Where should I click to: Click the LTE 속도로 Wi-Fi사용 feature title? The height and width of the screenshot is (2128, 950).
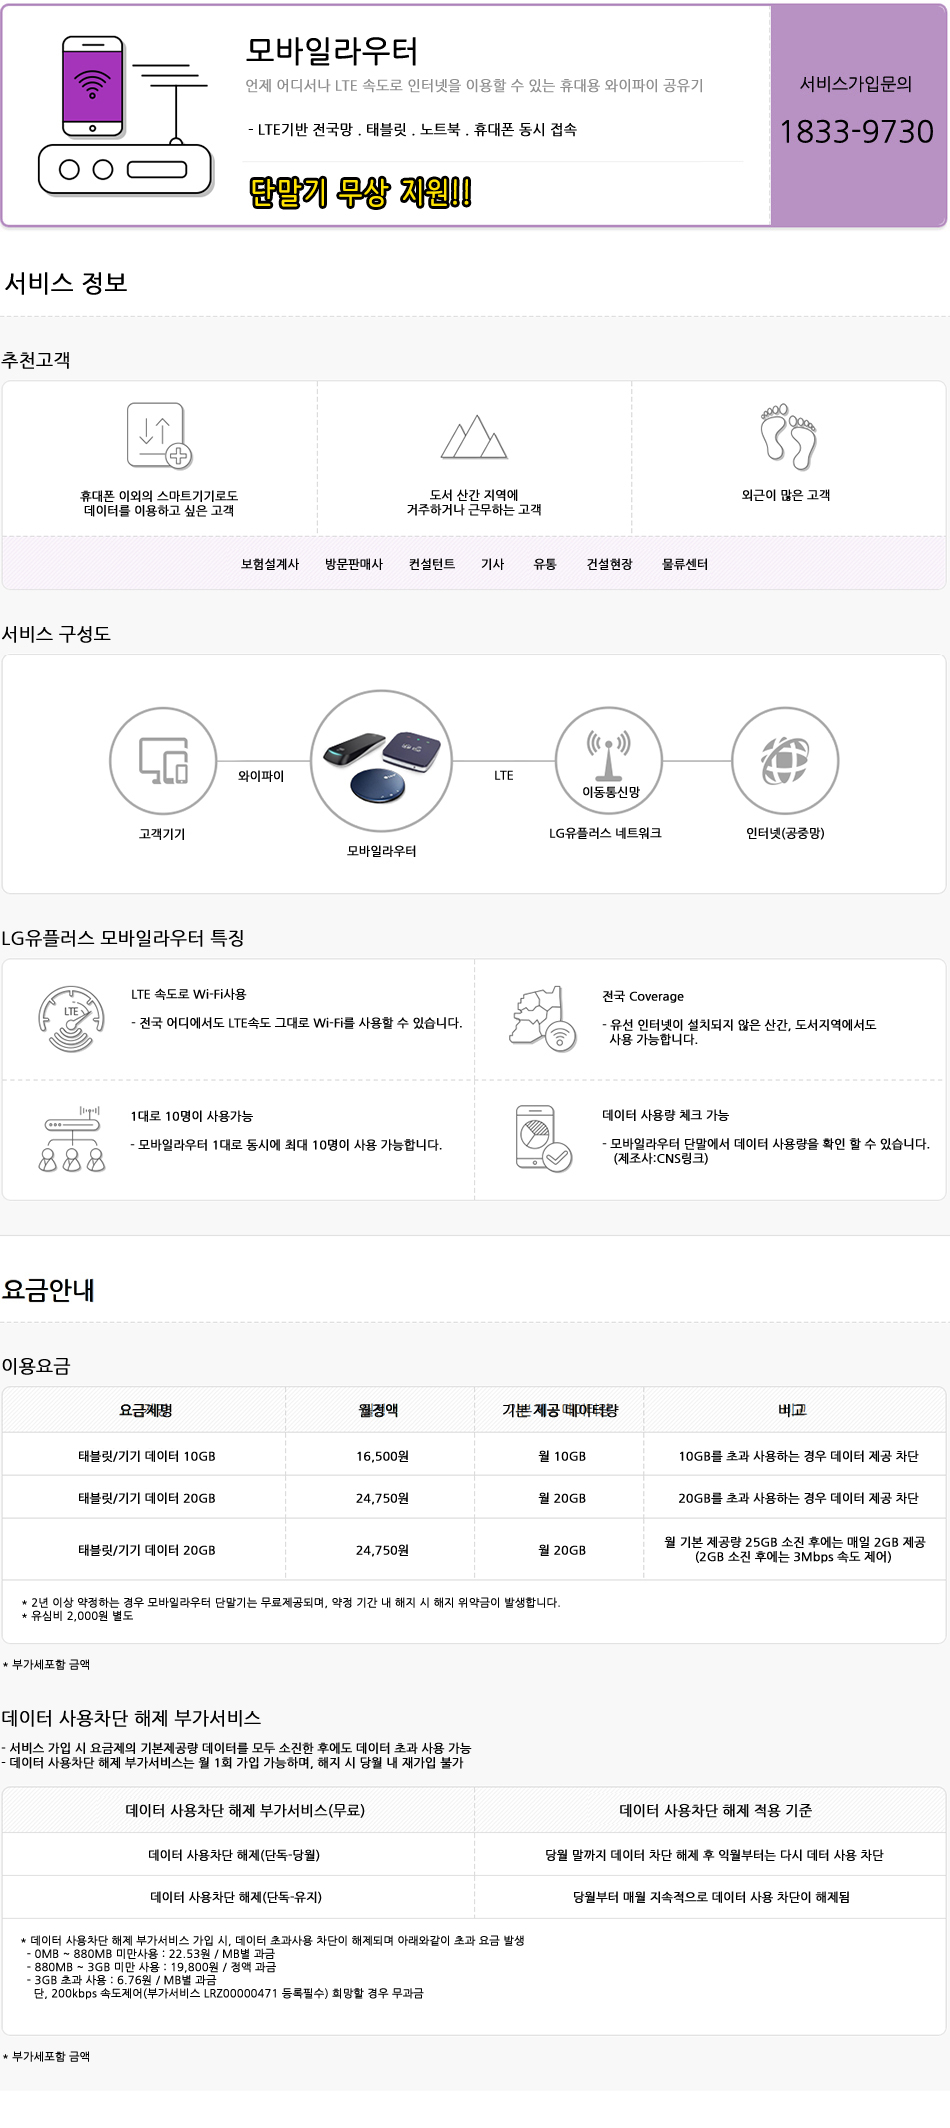pos(188,994)
